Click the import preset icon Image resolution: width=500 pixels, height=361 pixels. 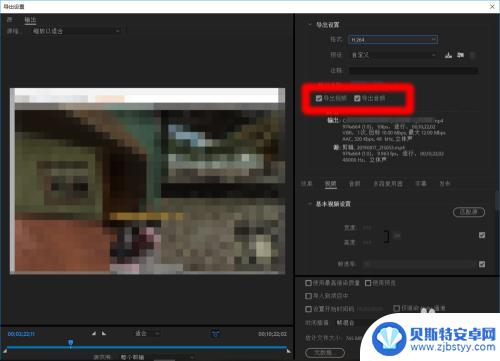click(460, 55)
